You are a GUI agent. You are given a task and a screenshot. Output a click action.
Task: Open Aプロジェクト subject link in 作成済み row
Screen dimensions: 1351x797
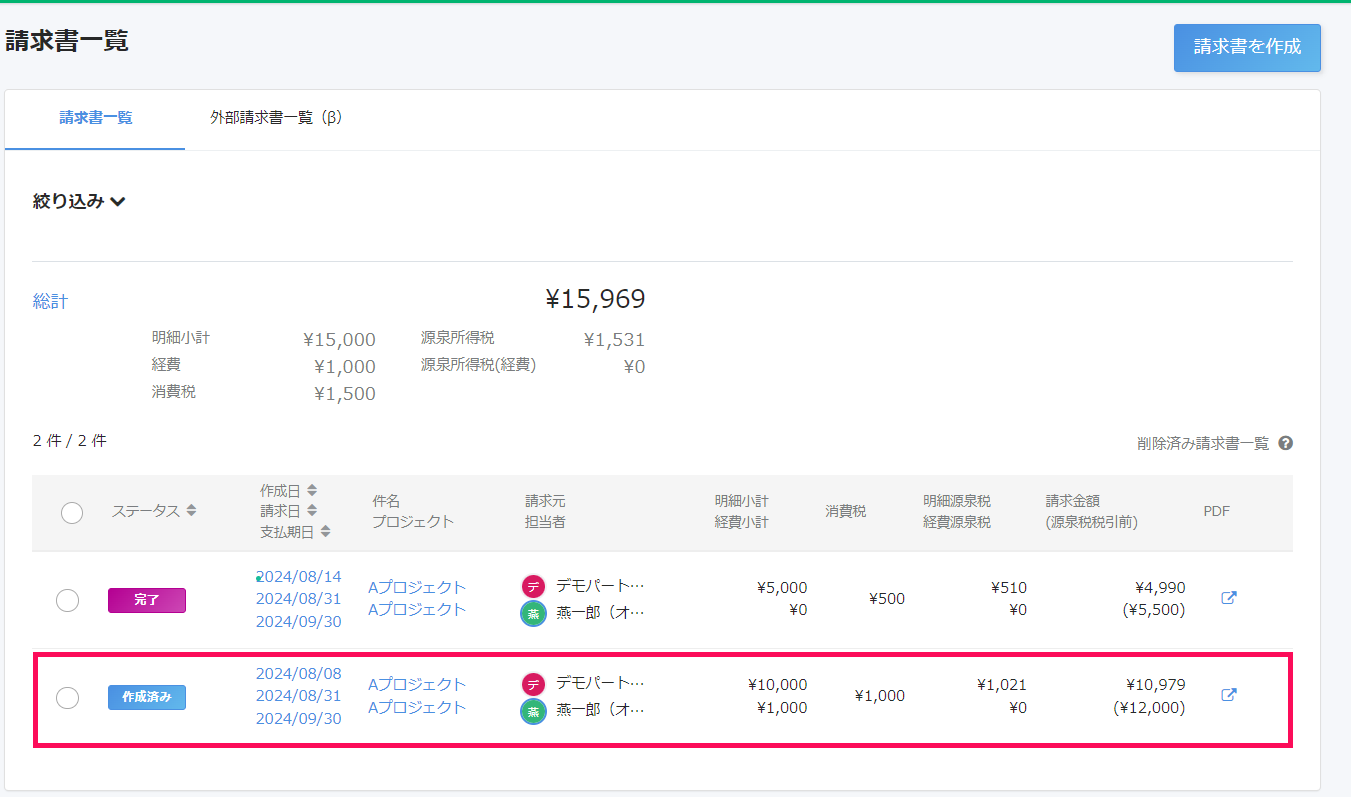click(x=417, y=684)
